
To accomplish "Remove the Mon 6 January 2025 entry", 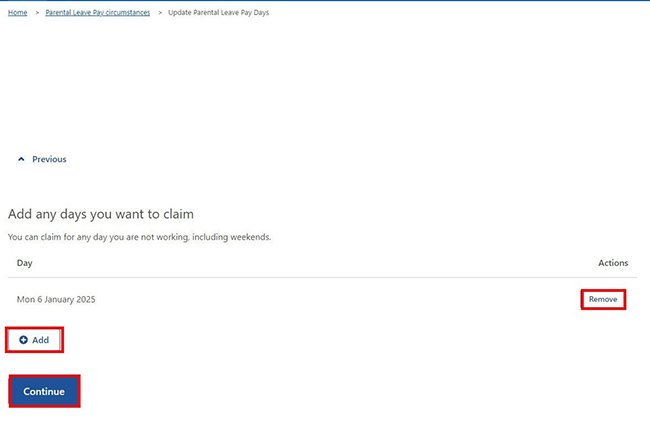I will point(603,299).
